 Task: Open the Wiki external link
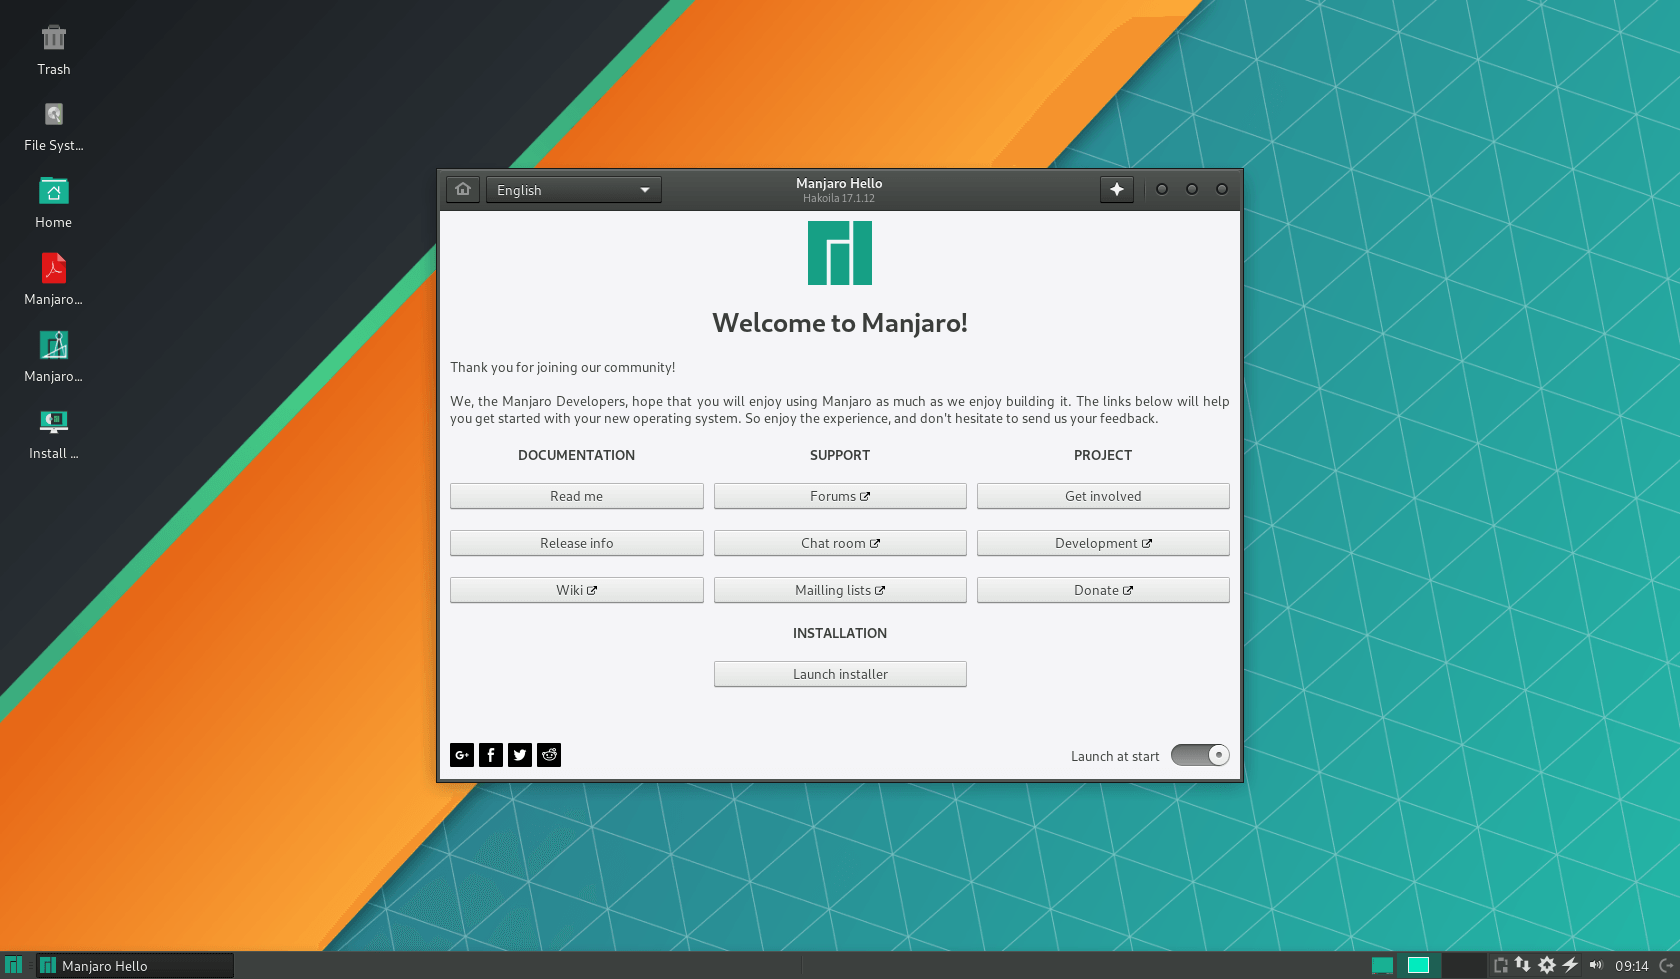(576, 590)
